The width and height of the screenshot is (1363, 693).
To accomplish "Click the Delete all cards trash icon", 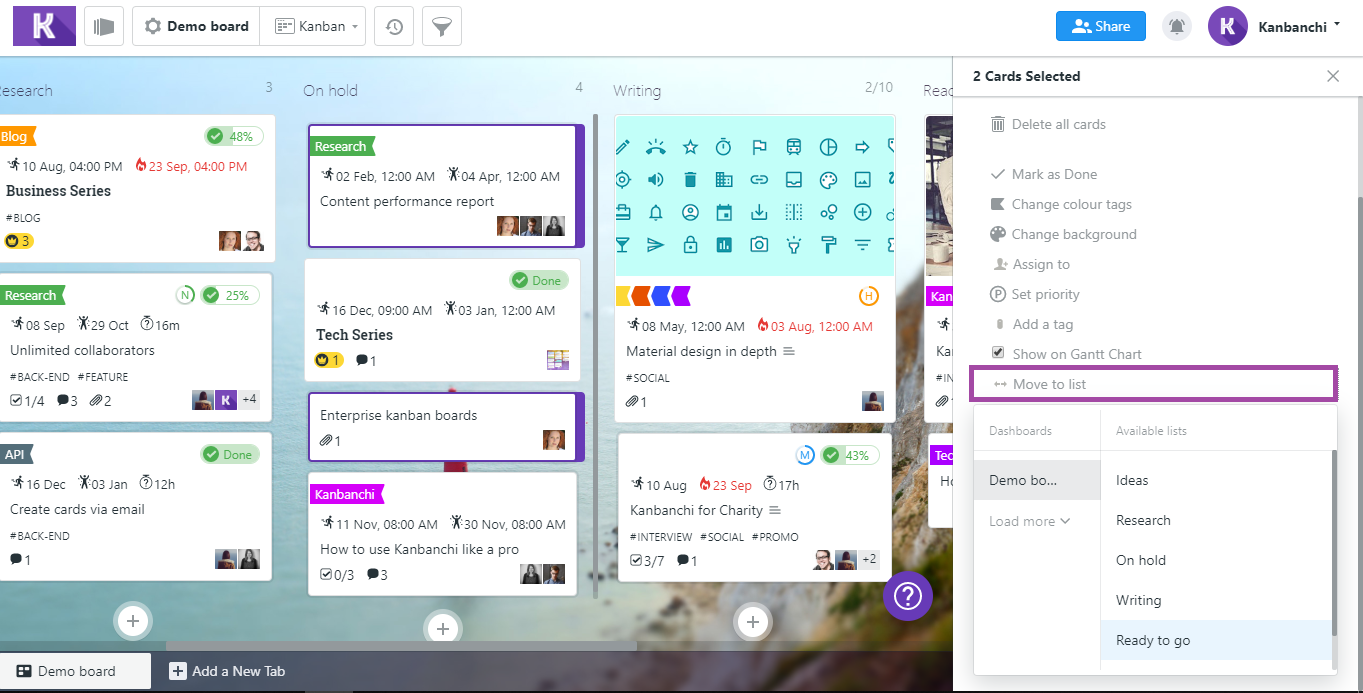I will (x=998, y=124).
